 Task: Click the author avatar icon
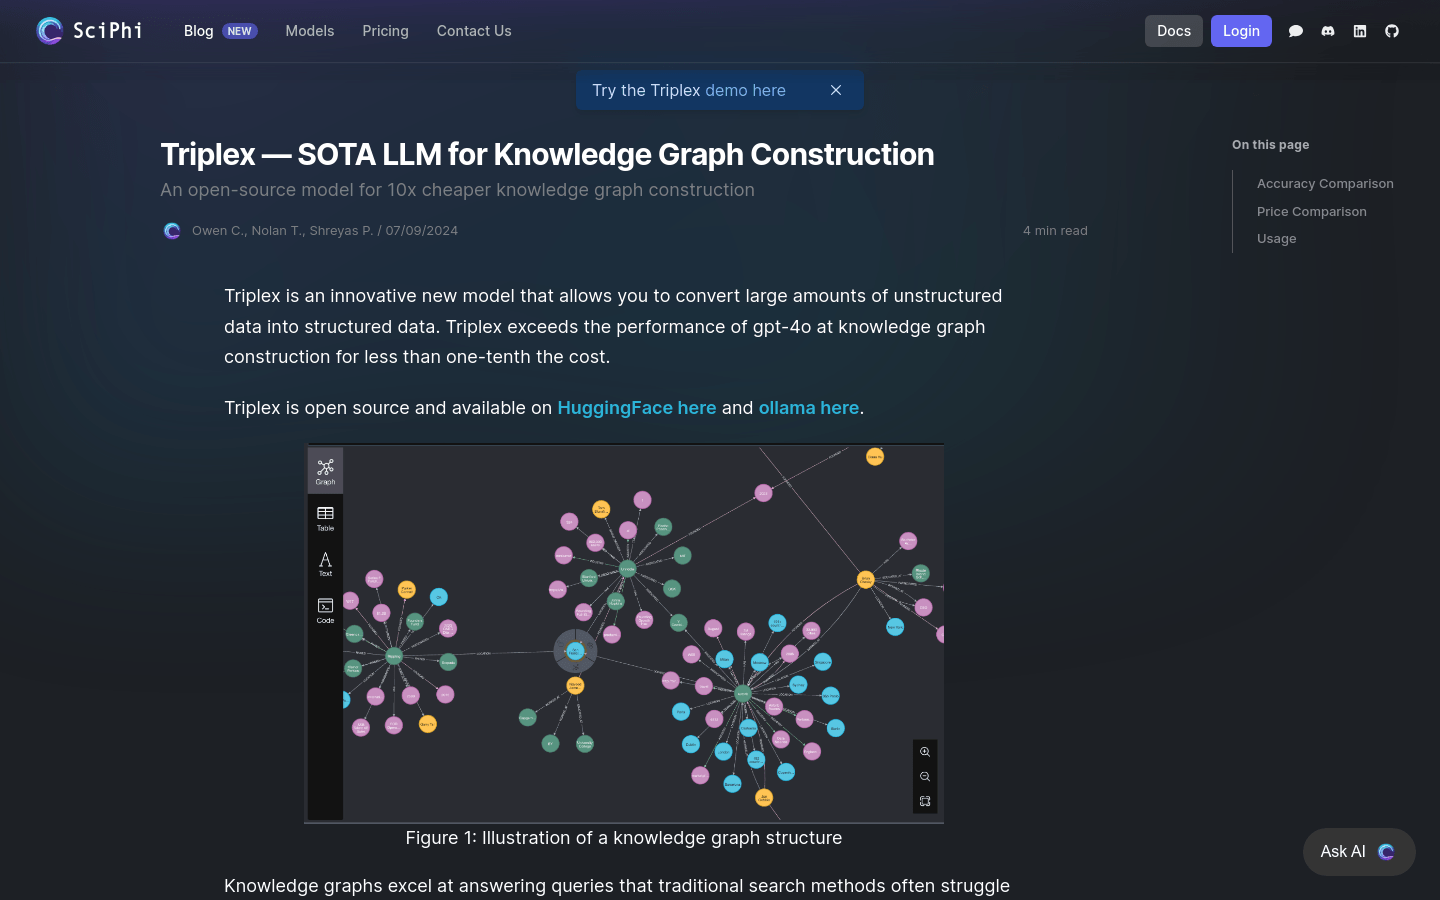172,231
